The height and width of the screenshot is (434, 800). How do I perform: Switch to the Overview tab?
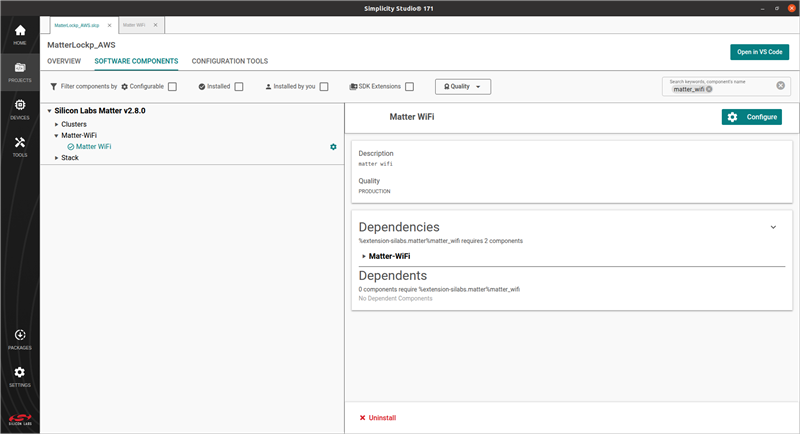[64, 62]
